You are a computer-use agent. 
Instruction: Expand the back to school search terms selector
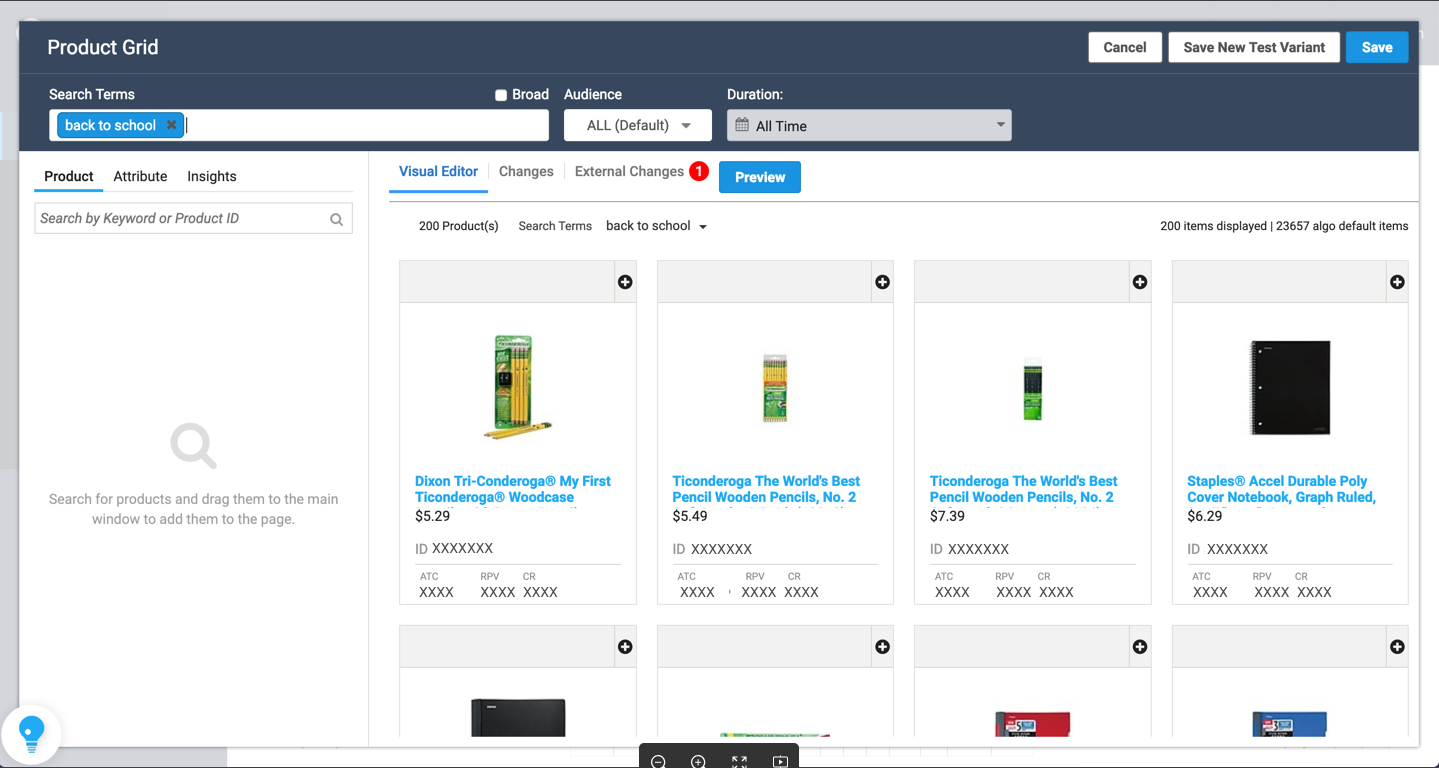pyautogui.click(x=656, y=226)
